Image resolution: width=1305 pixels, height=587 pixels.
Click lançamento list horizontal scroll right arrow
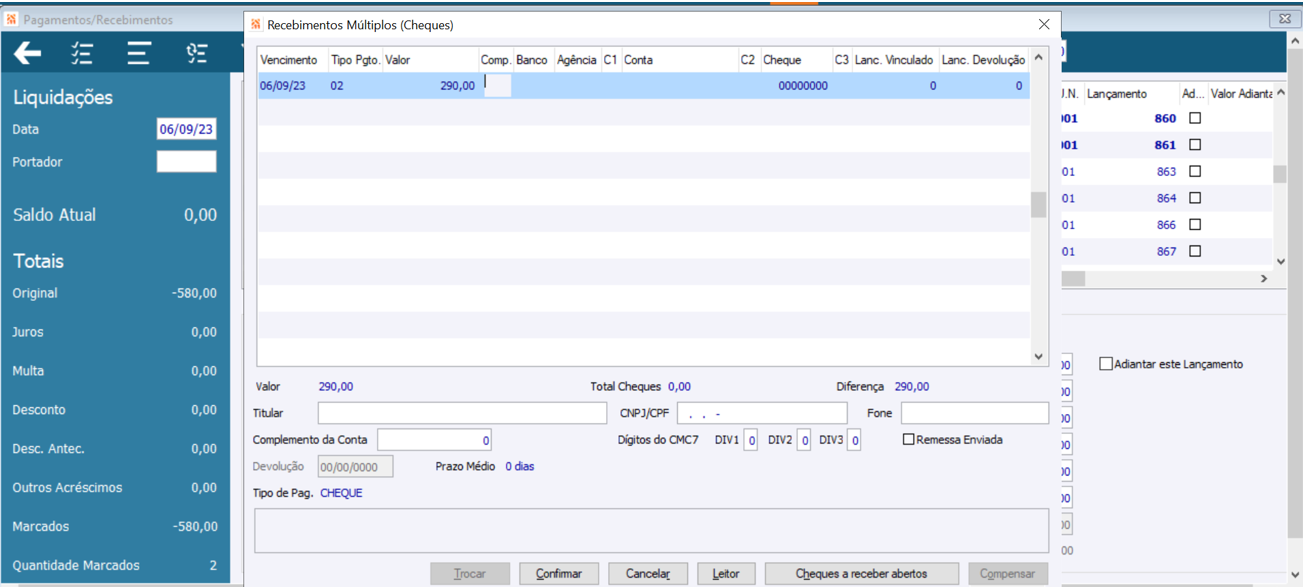point(1264,279)
